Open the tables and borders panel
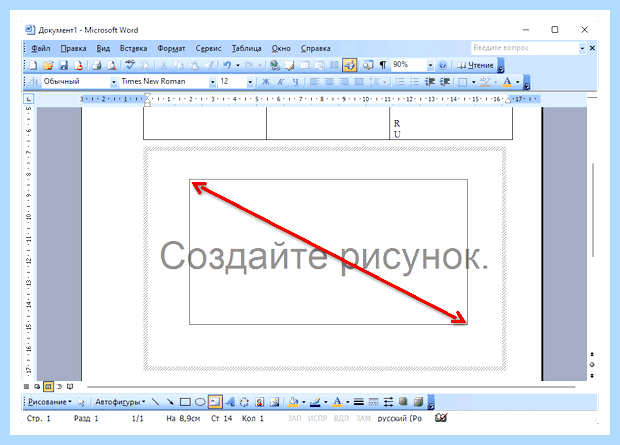The height and width of the screenshot is (445, 620). (290, 65)
